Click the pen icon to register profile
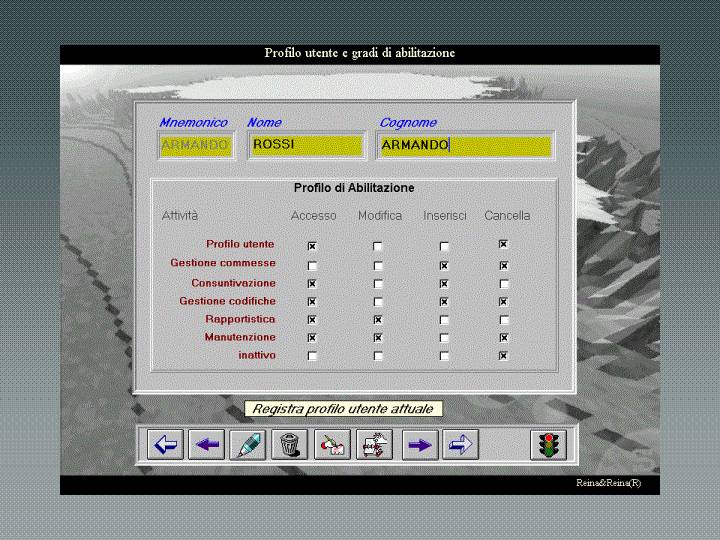Viewport: 720px width, 540px height. [248, 444]
